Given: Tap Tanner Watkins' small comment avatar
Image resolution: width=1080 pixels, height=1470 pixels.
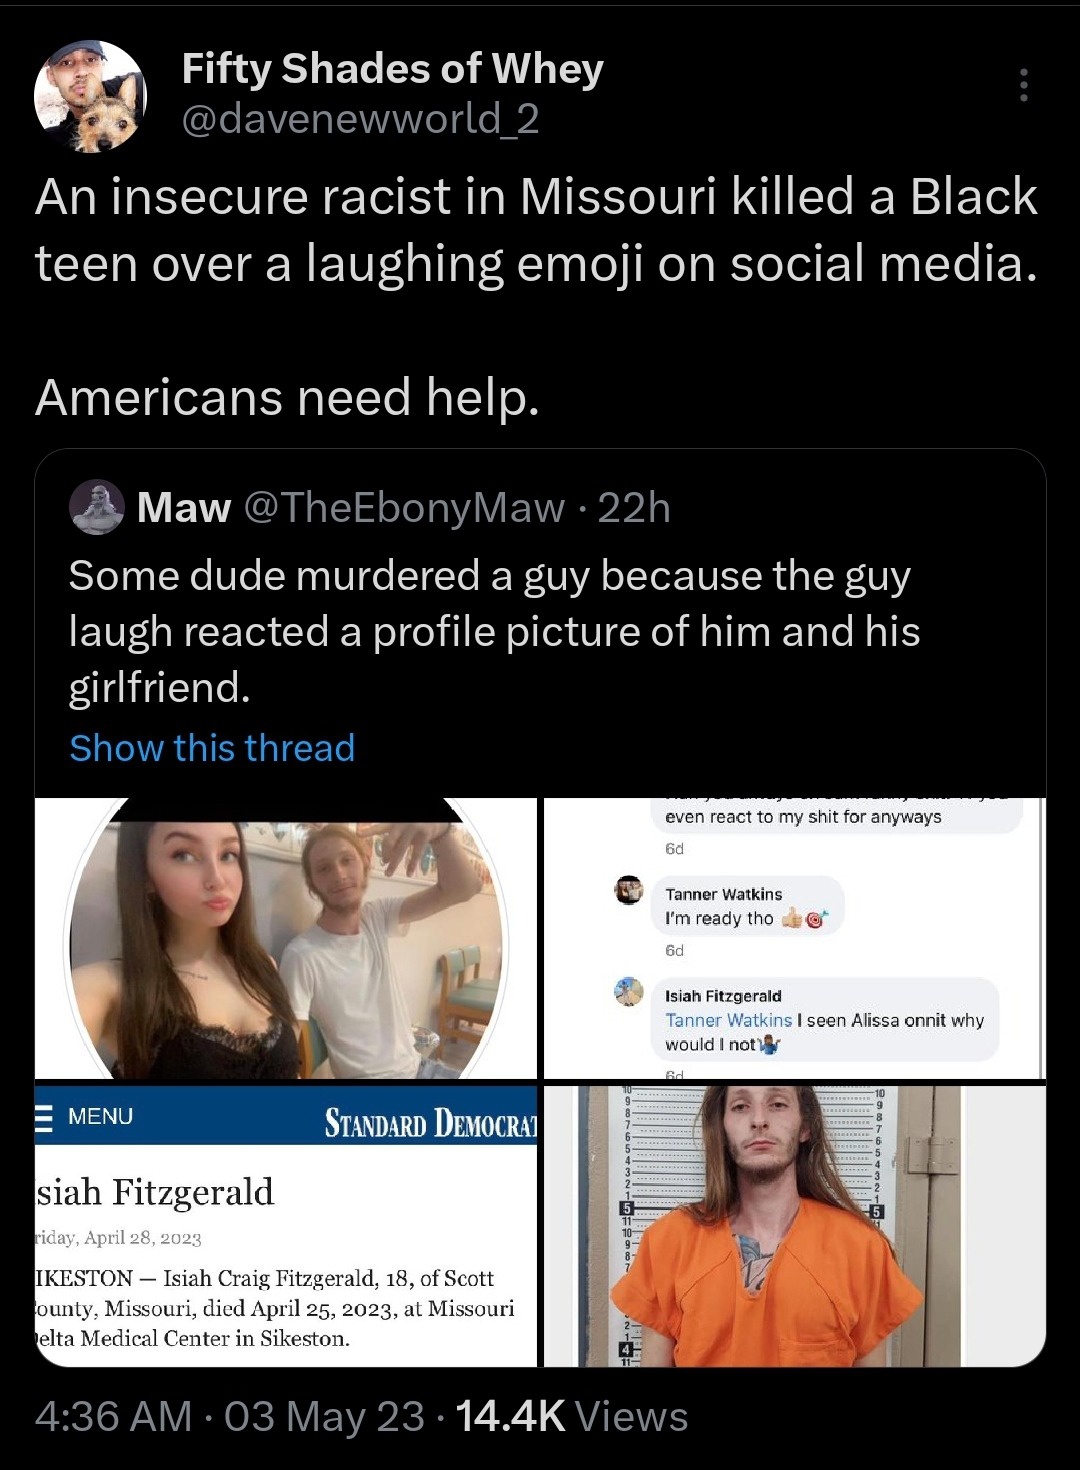Looking at the screenshot, I should (629, 890).
